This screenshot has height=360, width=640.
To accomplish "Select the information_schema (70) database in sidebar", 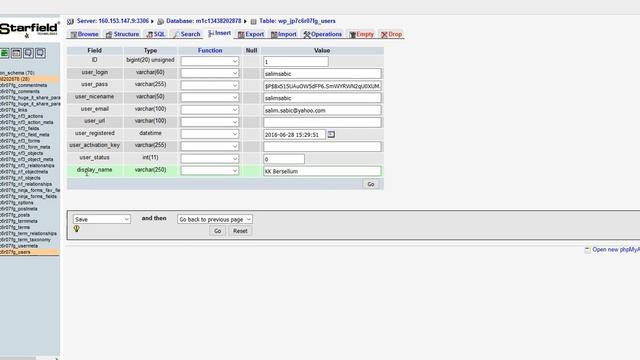I will [17, 73].
